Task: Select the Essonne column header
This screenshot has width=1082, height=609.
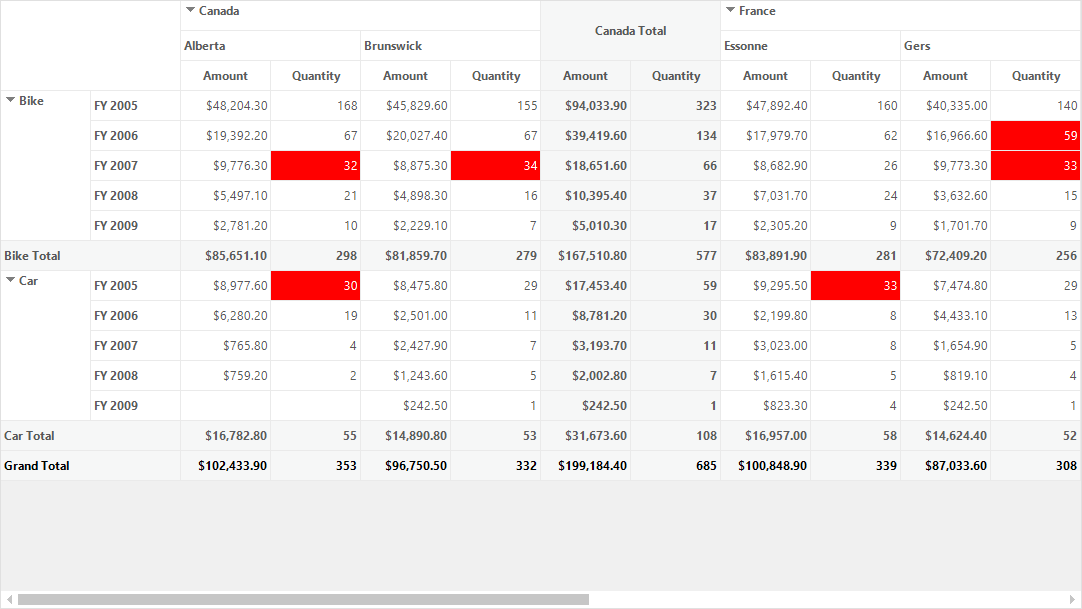Action: point(811,46)
